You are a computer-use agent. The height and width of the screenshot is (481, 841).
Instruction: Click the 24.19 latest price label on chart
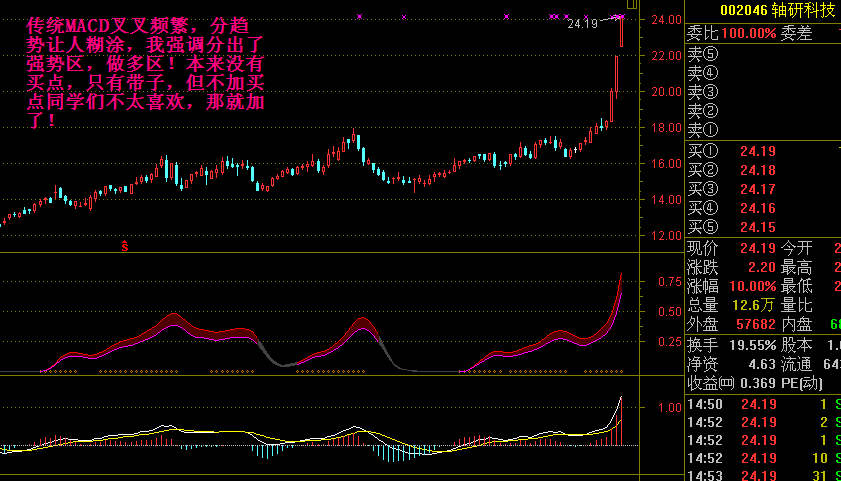(582, 24)
